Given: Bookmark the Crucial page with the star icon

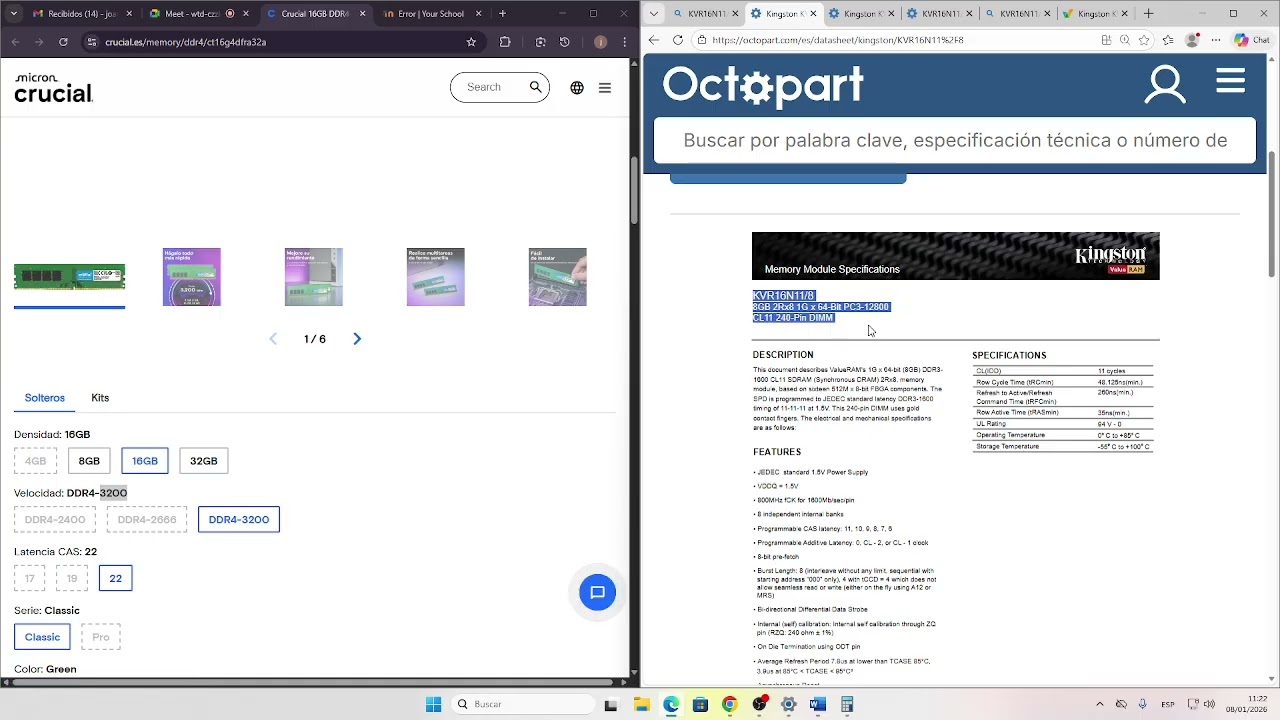Looking at the screenshot, I should pos(471,42).
